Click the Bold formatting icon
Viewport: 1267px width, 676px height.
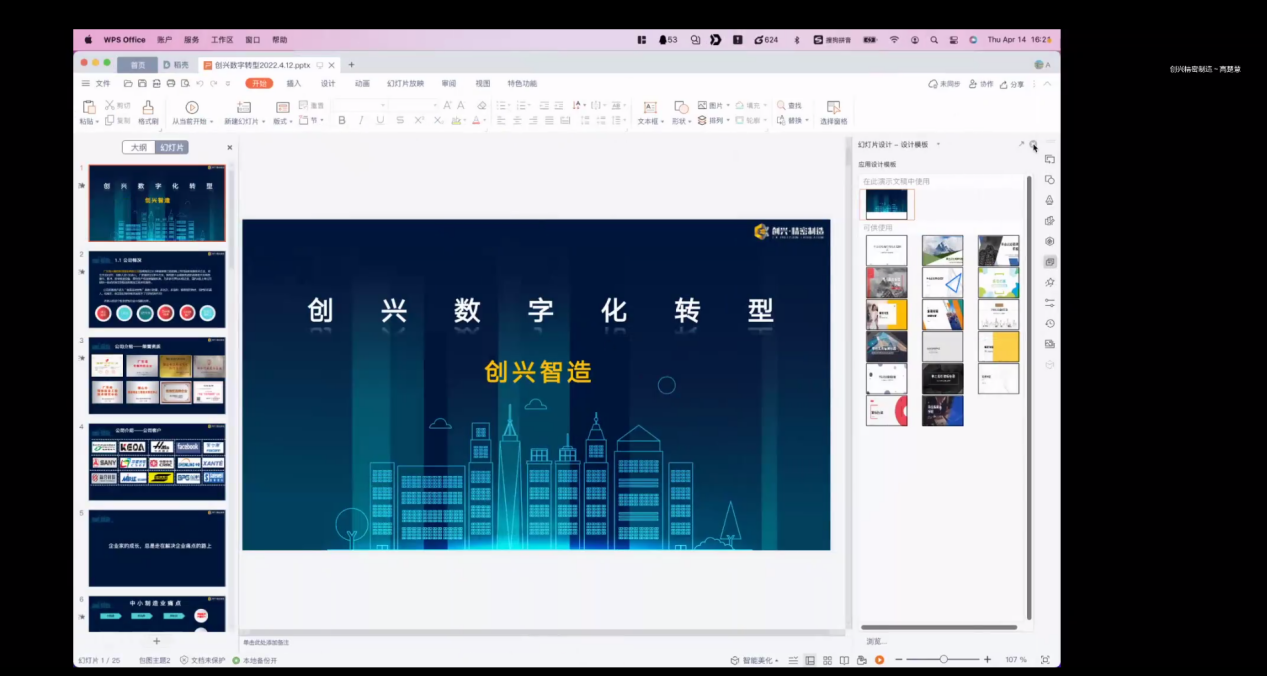[342, 120]
